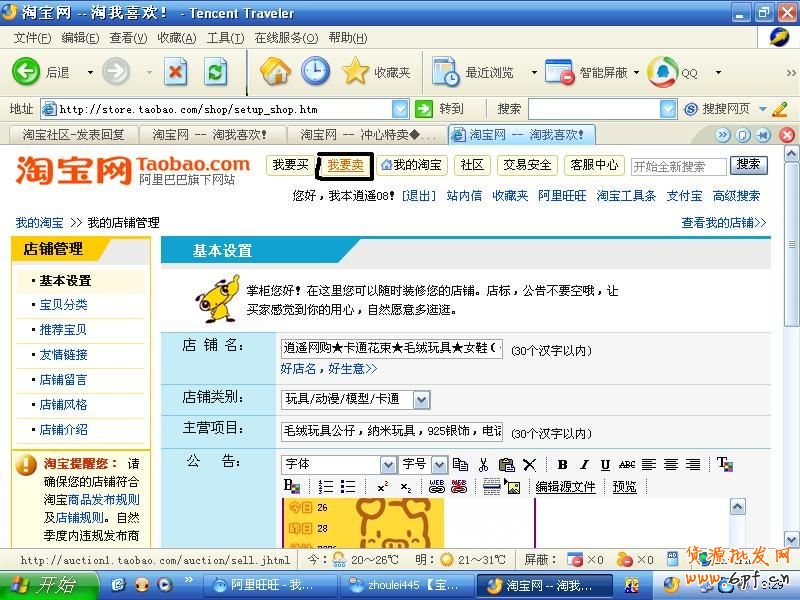
Task: Align announcement text to the right
Action: point(693,464)
